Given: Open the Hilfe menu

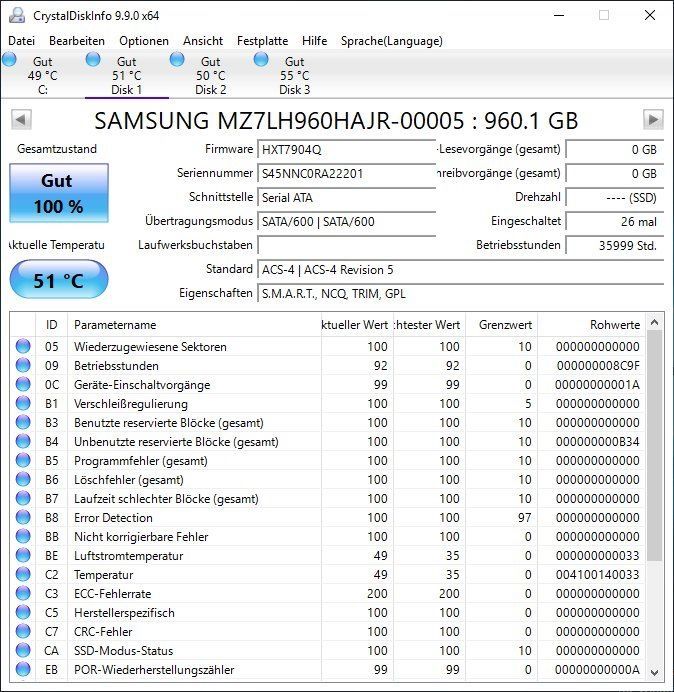Looking at the screenshot, I should [x=314, y=41].
